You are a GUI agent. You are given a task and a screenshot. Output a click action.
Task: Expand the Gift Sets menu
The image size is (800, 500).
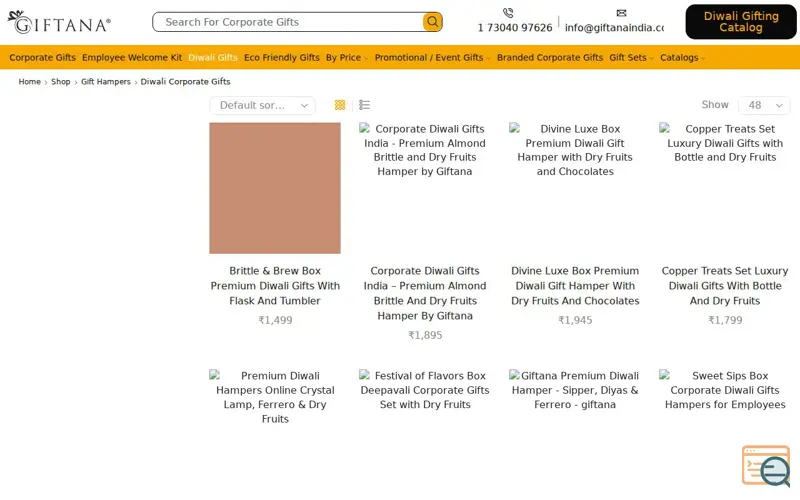tap(631, 58)
